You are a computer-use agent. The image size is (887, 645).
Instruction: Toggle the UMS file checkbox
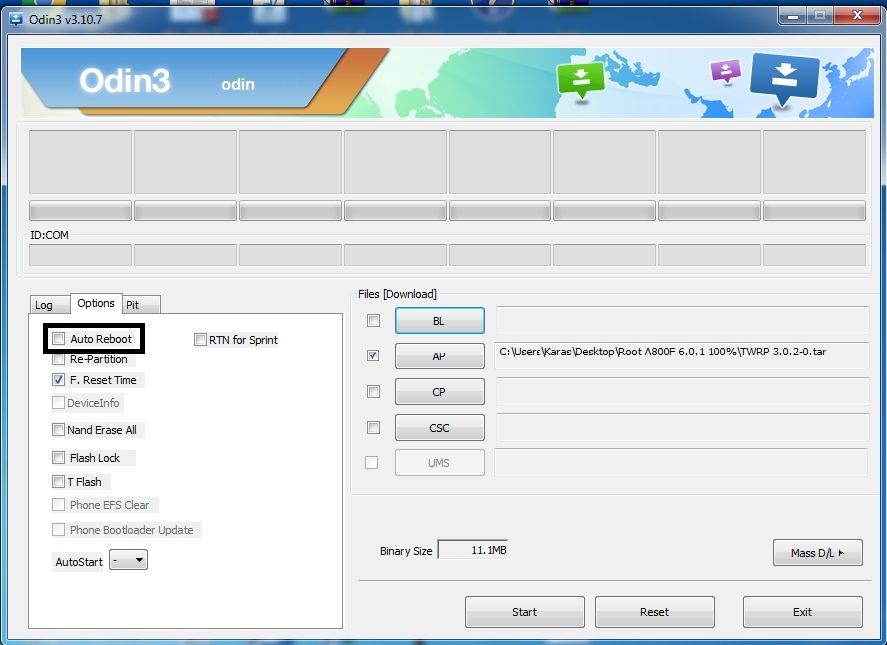[x=372, y=463]
